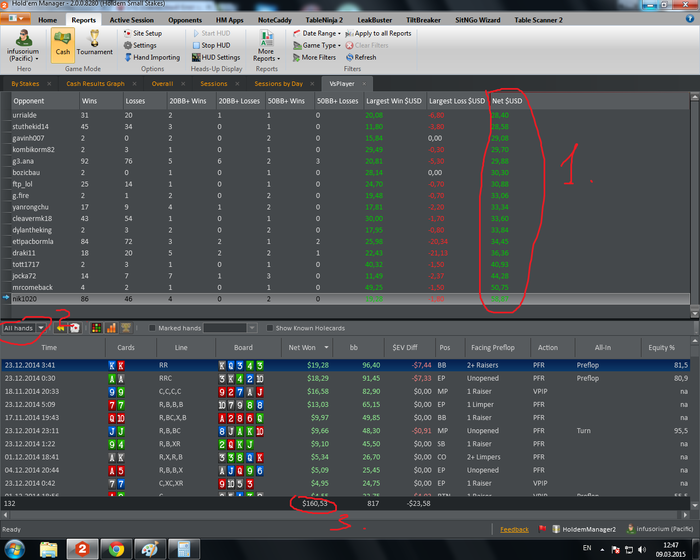Sort by Net $USD column header
Image resolution: width=700 pixels, height=560 pixels.
tap(507, 101)
